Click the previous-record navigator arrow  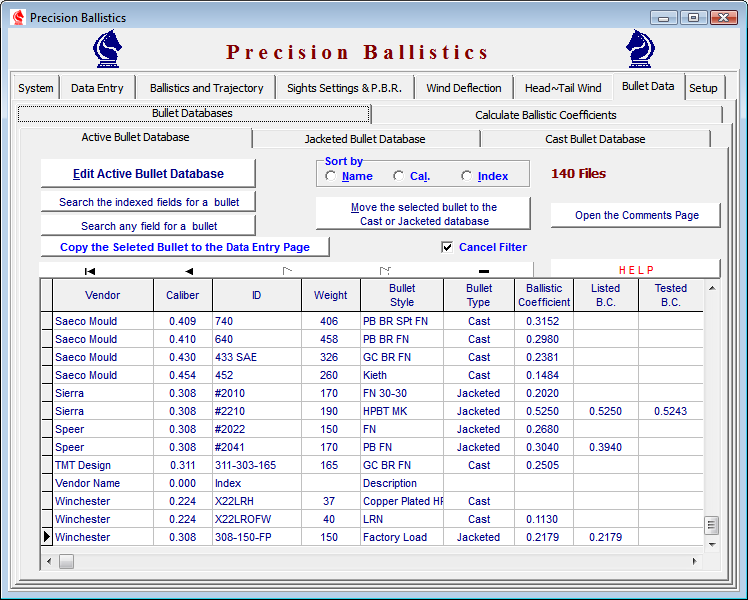click(x=189, y=270)
